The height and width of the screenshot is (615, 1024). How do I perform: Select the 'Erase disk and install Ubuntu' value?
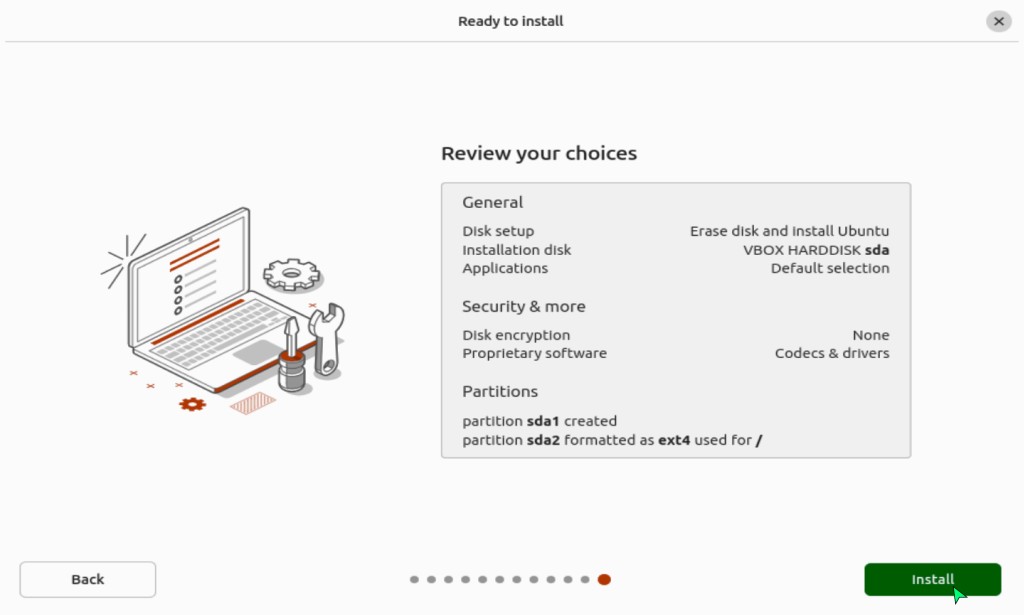click(789, 231)
